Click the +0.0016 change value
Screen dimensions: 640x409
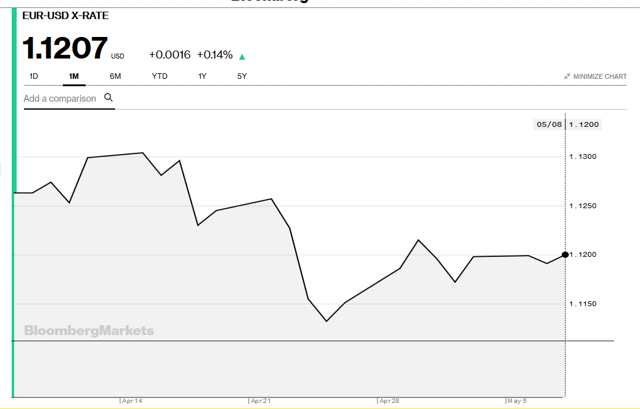(169, 55)
